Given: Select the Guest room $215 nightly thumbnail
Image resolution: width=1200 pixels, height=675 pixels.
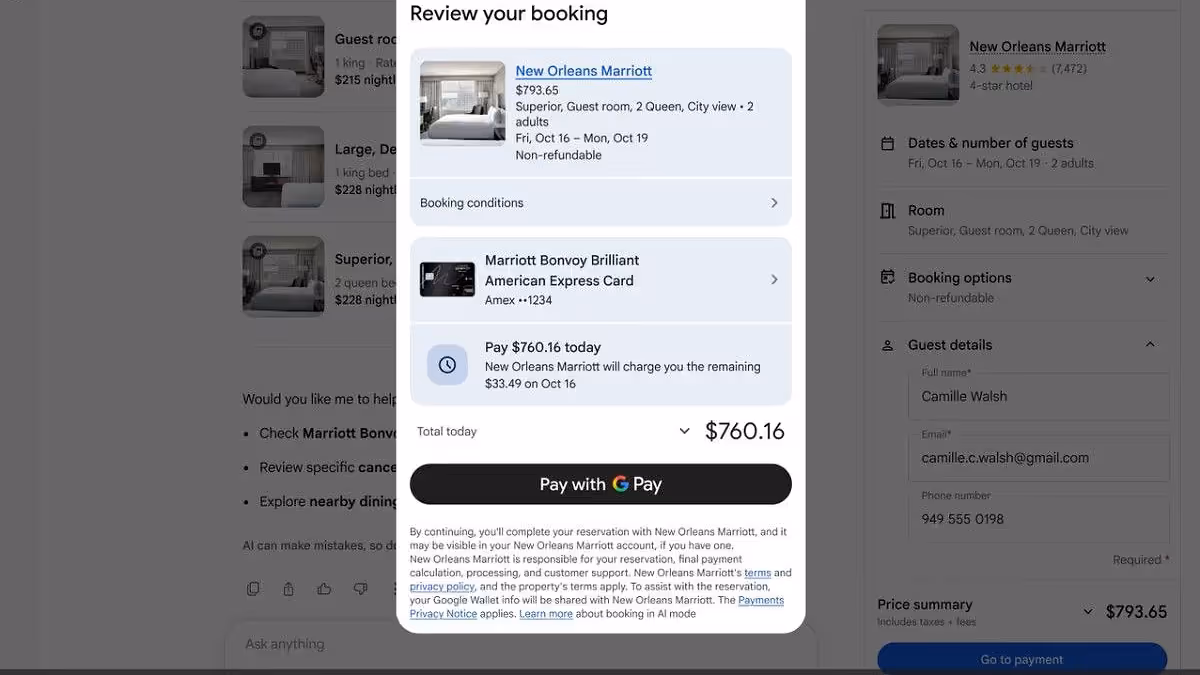Looking at the screenshot, I should pyautogui.click(x=284, y=56).
